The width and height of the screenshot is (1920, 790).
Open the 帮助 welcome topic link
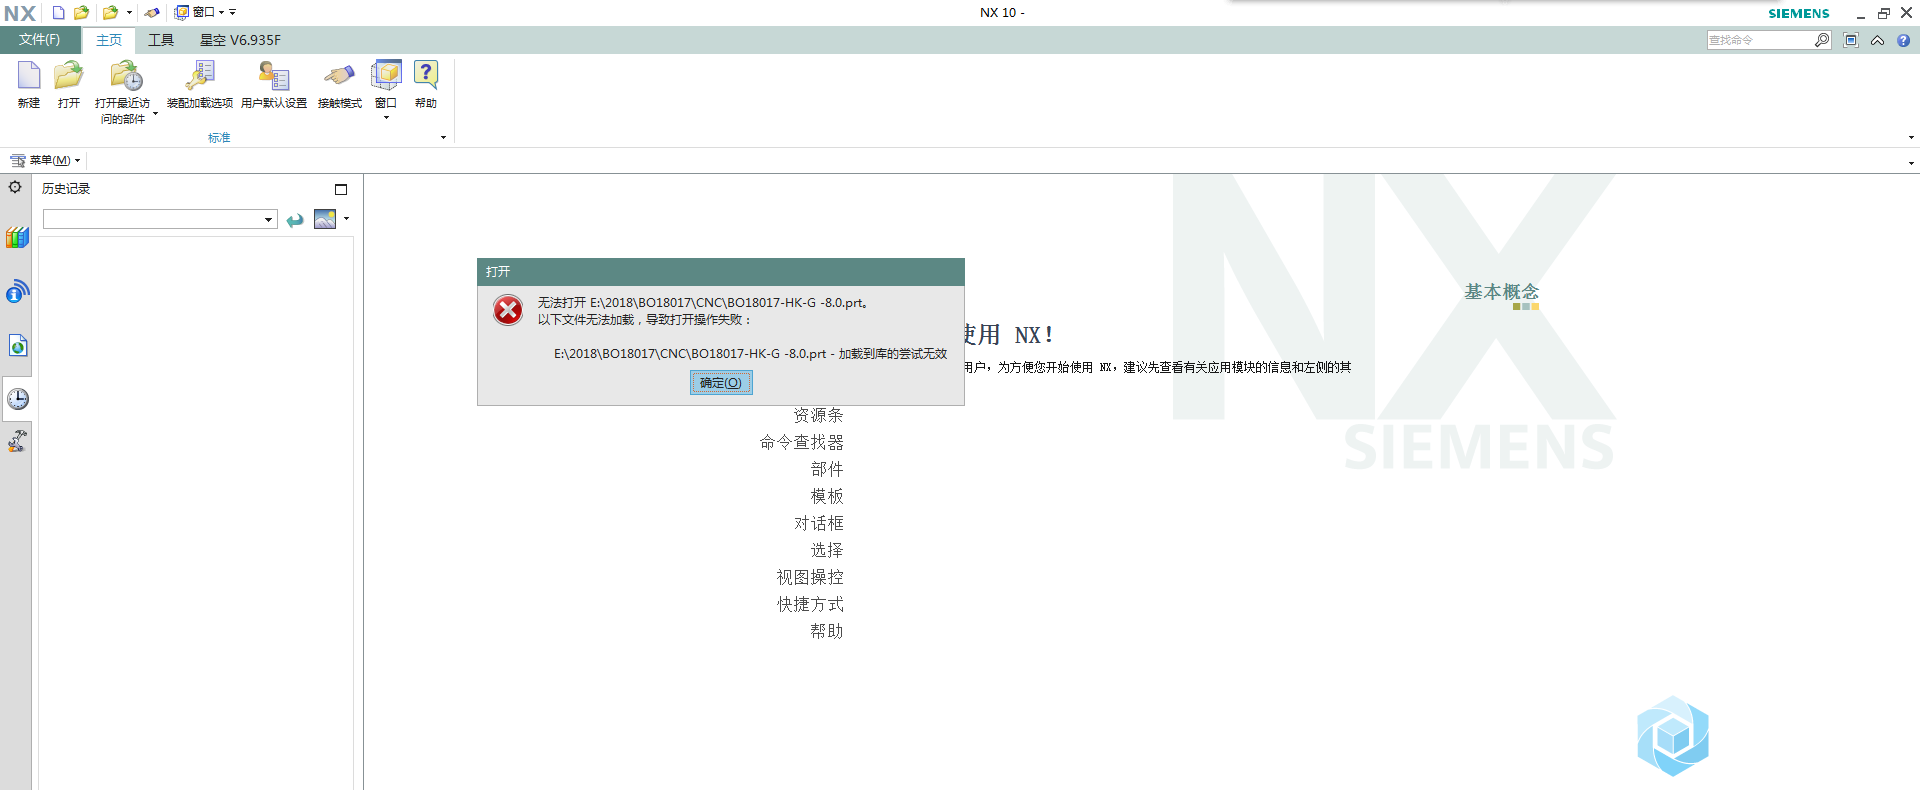827,631
